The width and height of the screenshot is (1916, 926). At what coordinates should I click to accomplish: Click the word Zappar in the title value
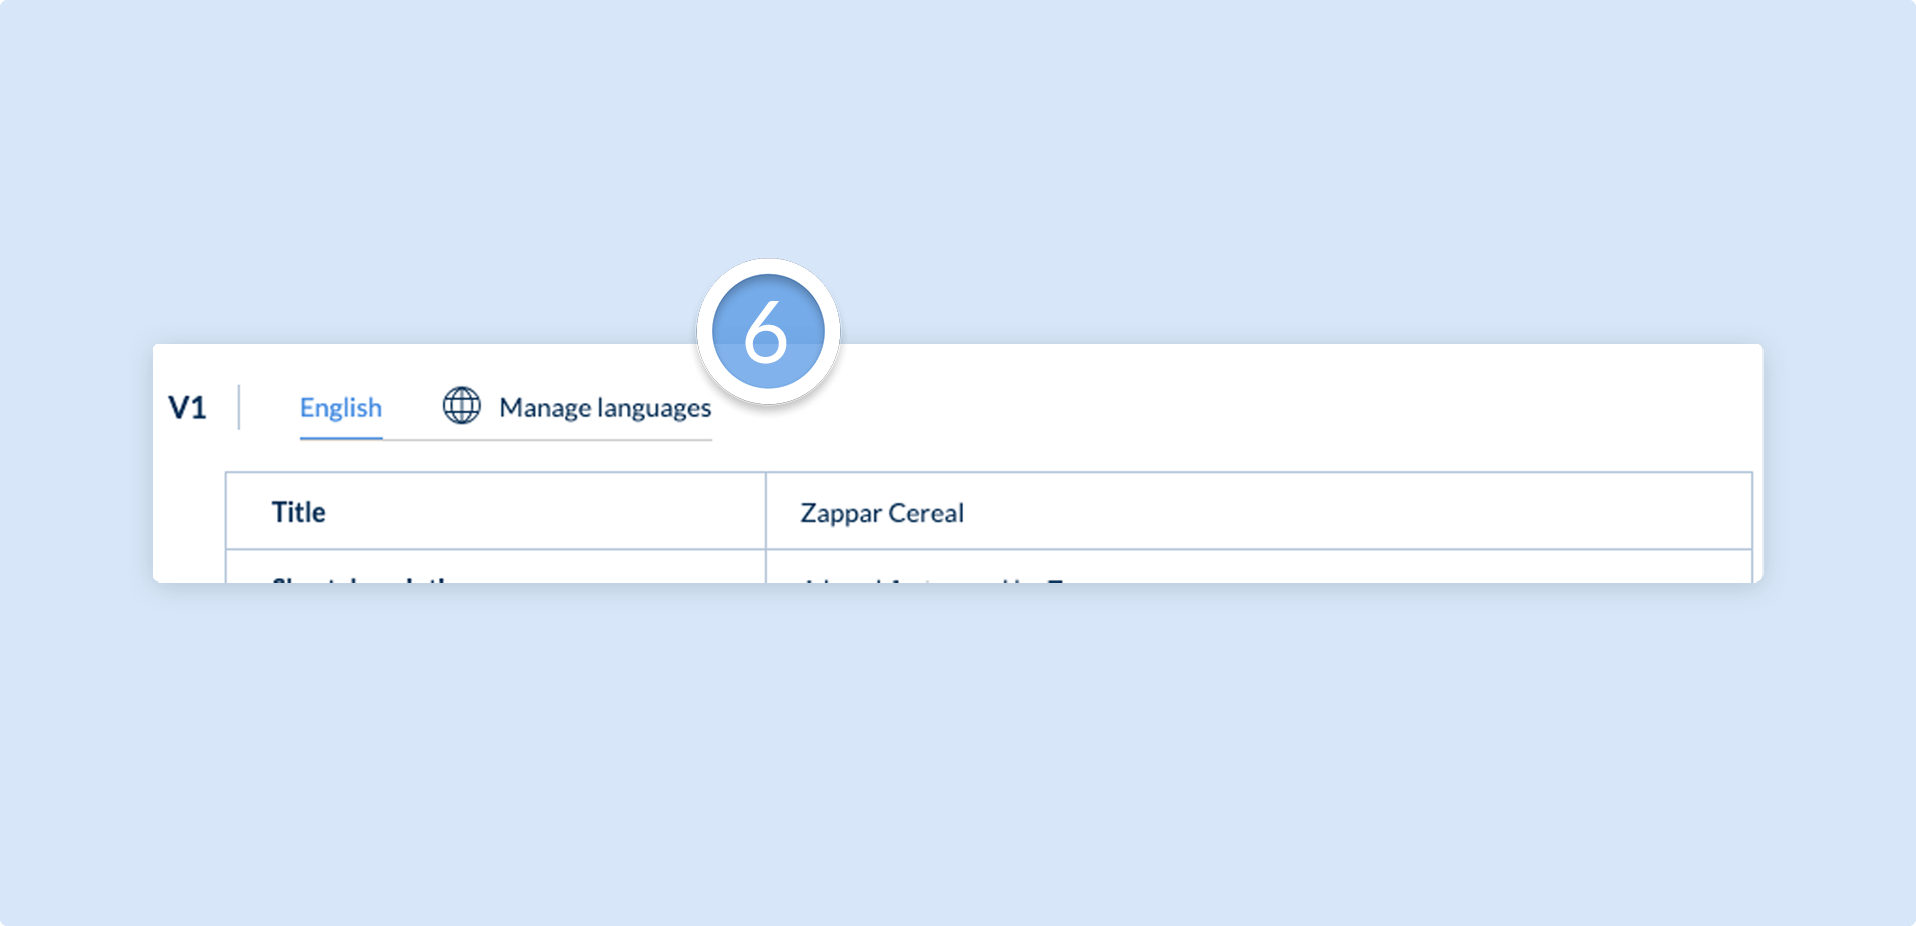click(x=841, y=514)
